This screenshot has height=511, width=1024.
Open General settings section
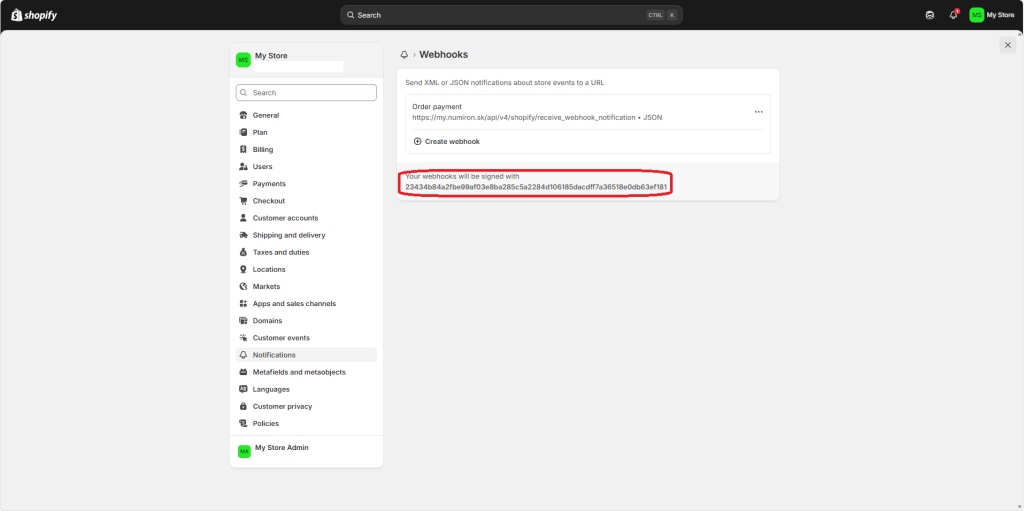(x=265, y=115)
